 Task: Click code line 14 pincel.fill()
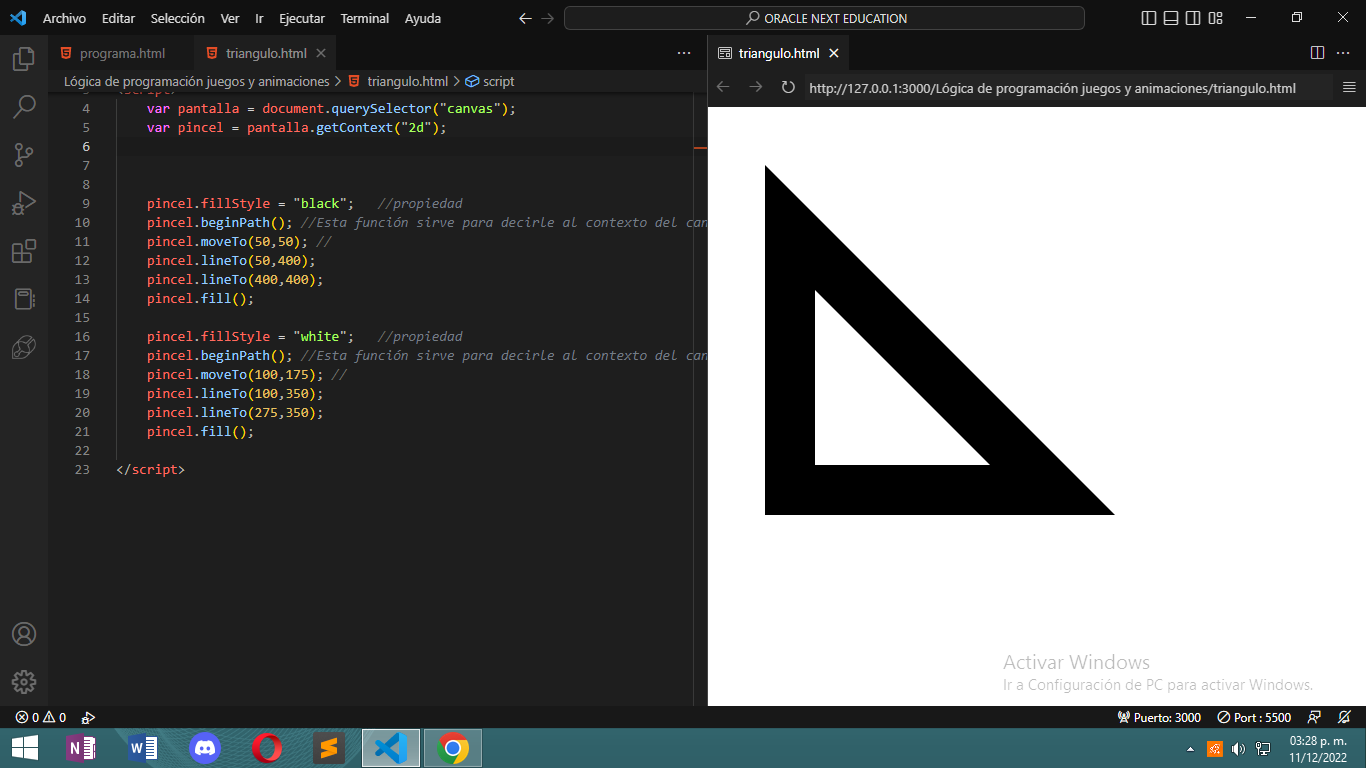(200, 298)
